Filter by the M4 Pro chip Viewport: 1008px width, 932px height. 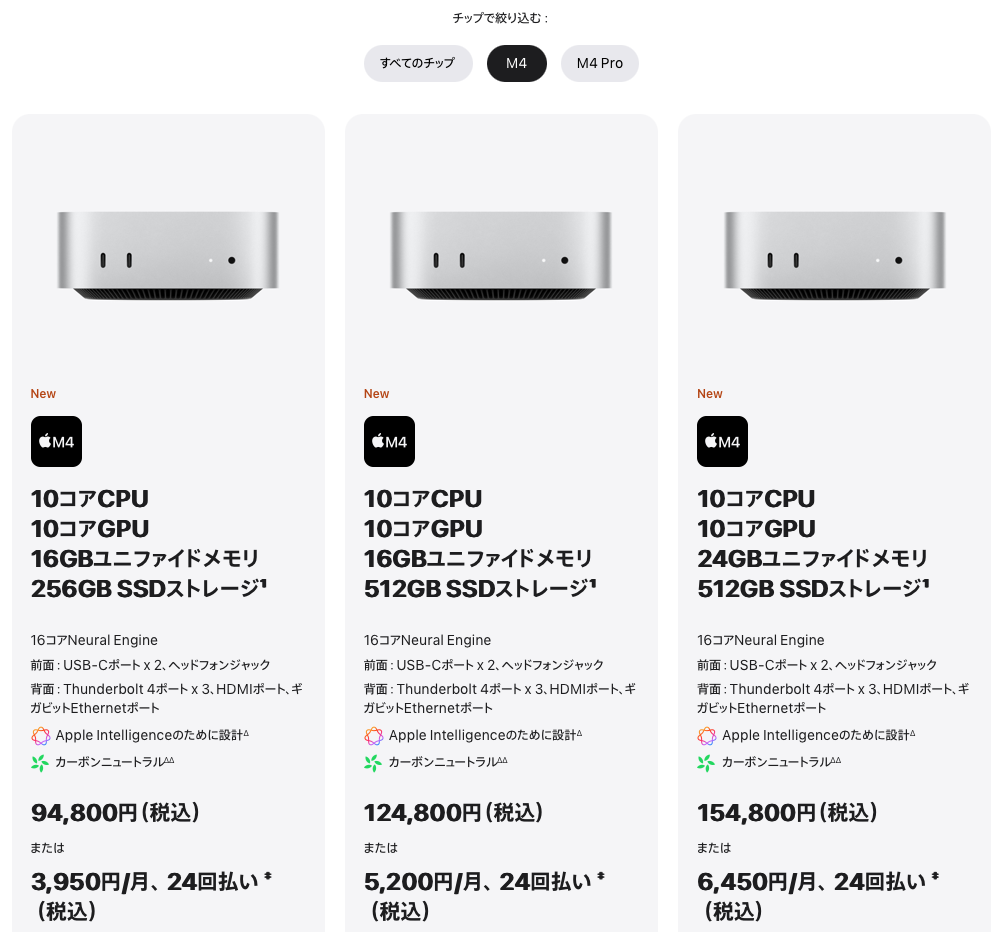[599, 63]
